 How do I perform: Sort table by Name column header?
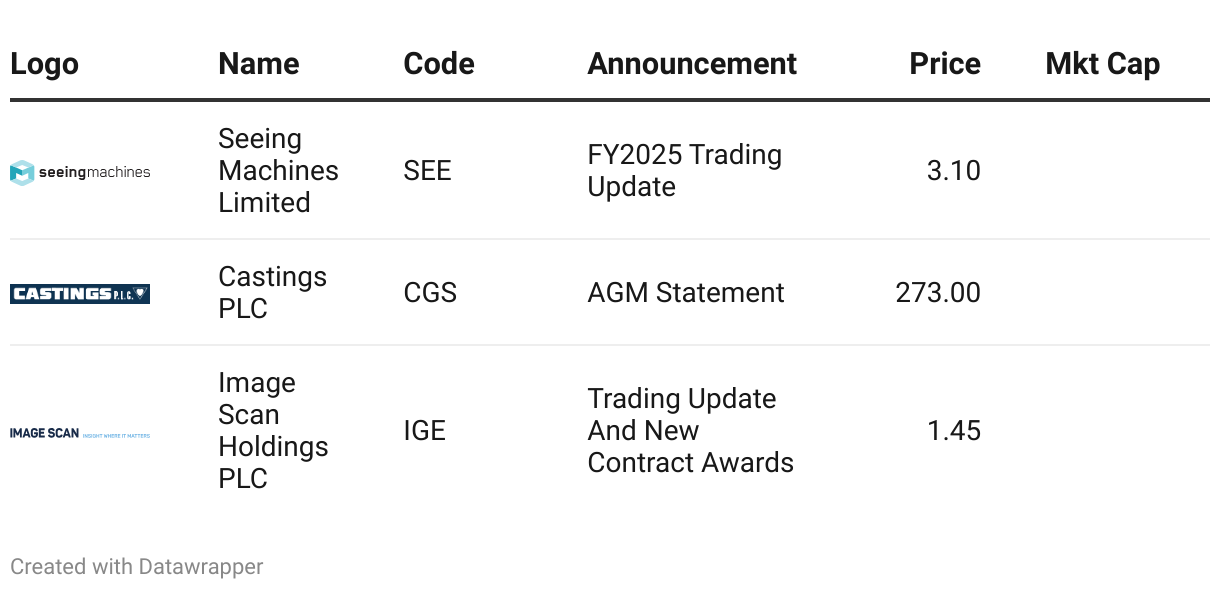click(258, 64)
